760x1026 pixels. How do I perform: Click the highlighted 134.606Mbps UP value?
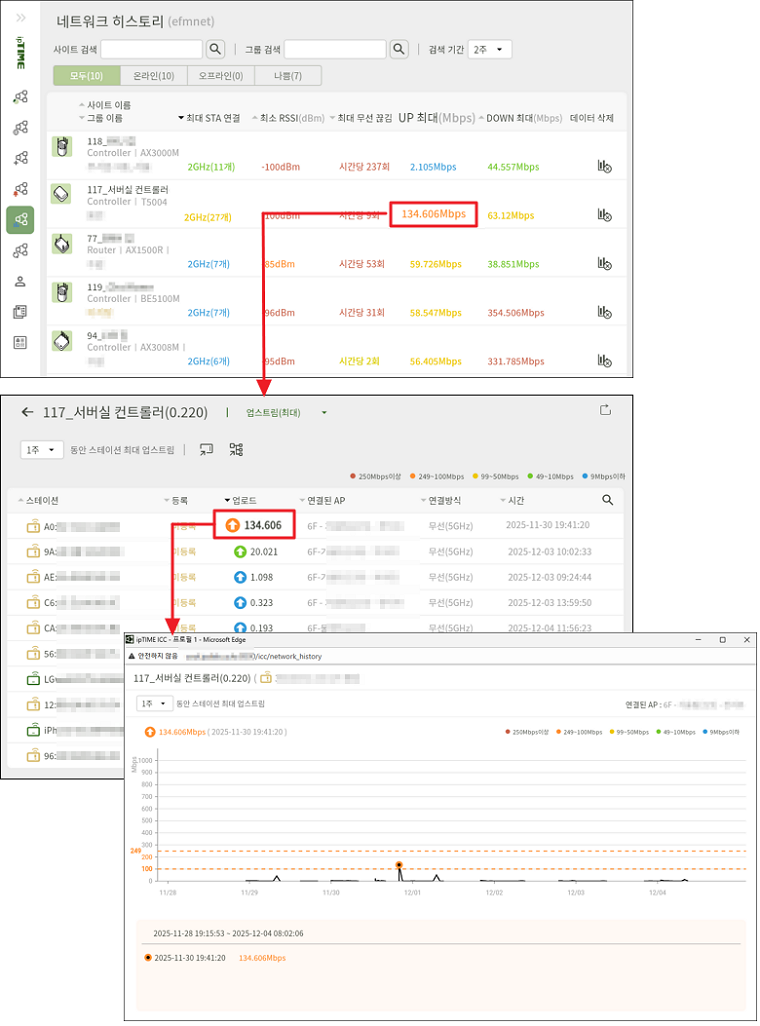(433, 214)
